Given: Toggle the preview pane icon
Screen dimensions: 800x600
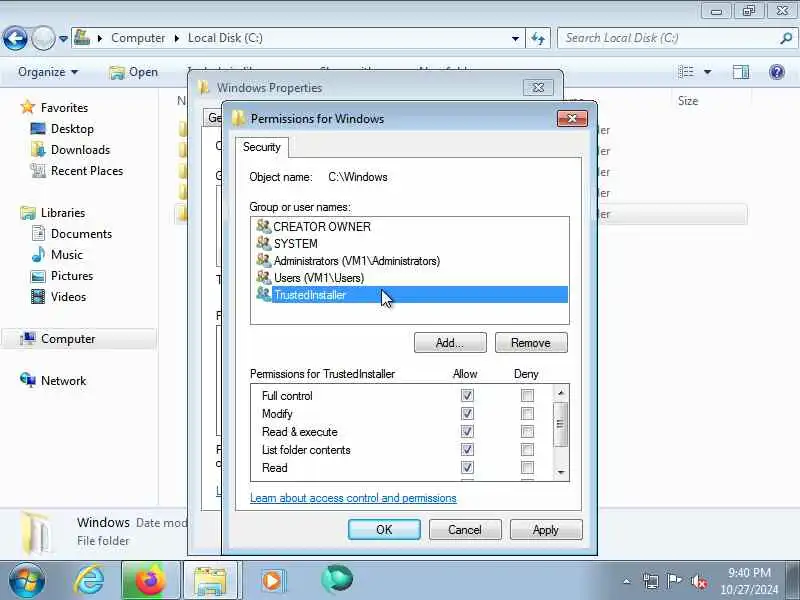Looking at the screenshot, I should point(741,72).
